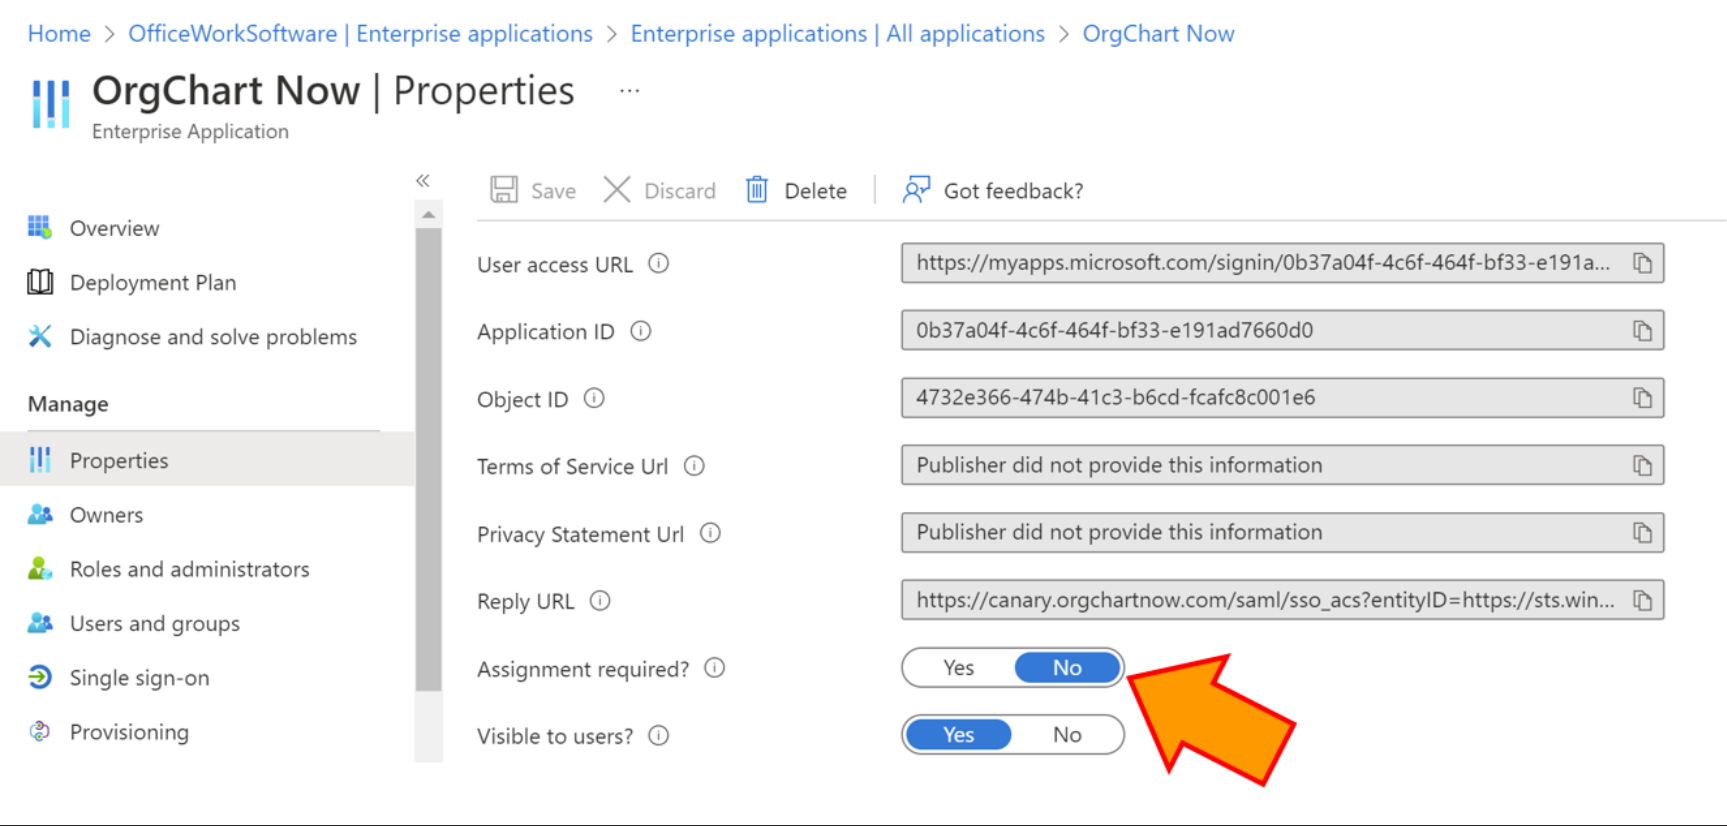Screen dimensions: 1727x826
Task: Click the sidebar vertical scrollbar thumb
Action: pos(428,459)
